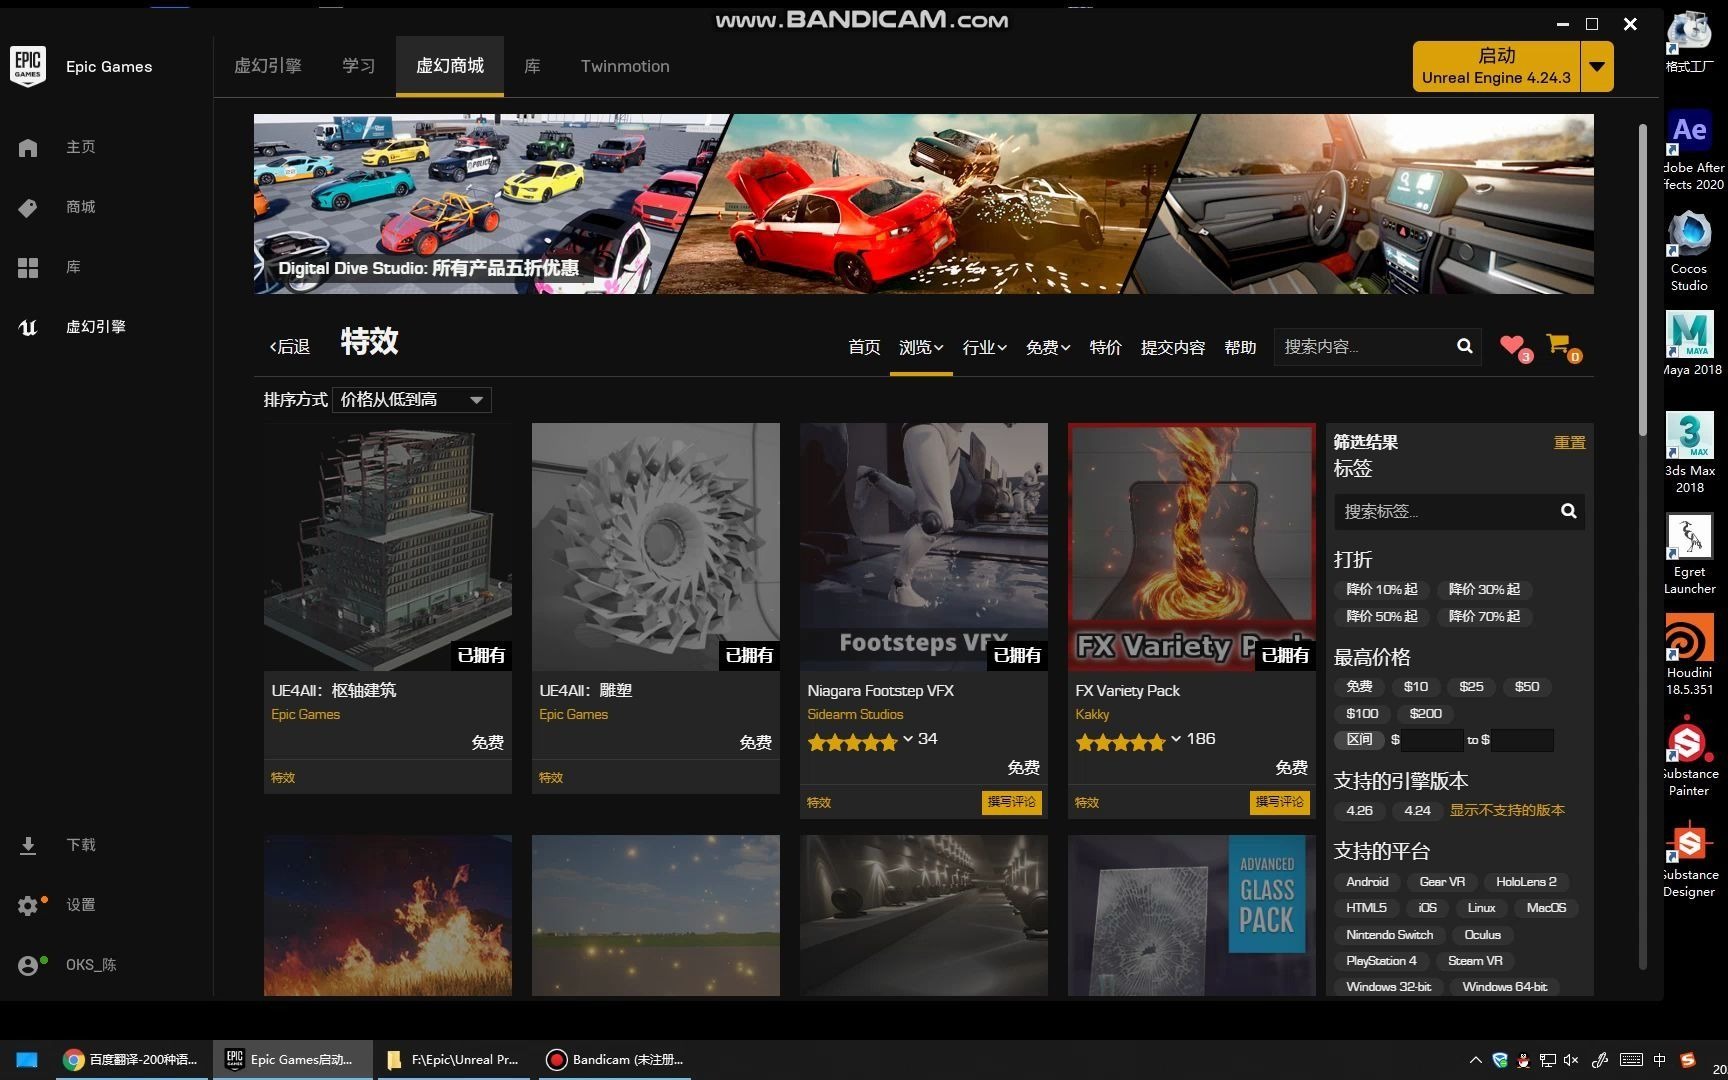Click the 虚幻引擎 Unreal logo in sidebar

click(x=28, y=327)
